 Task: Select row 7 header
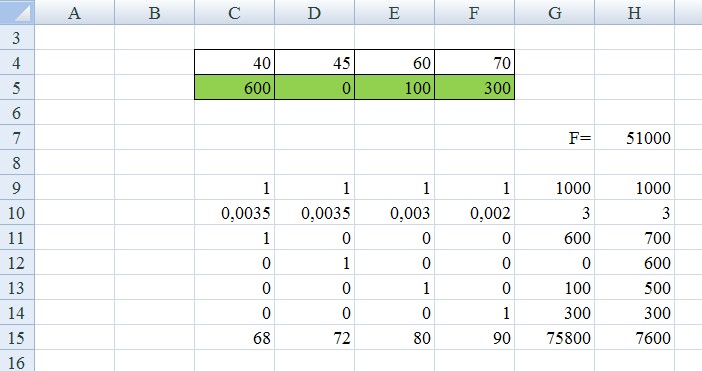[17, 137]
